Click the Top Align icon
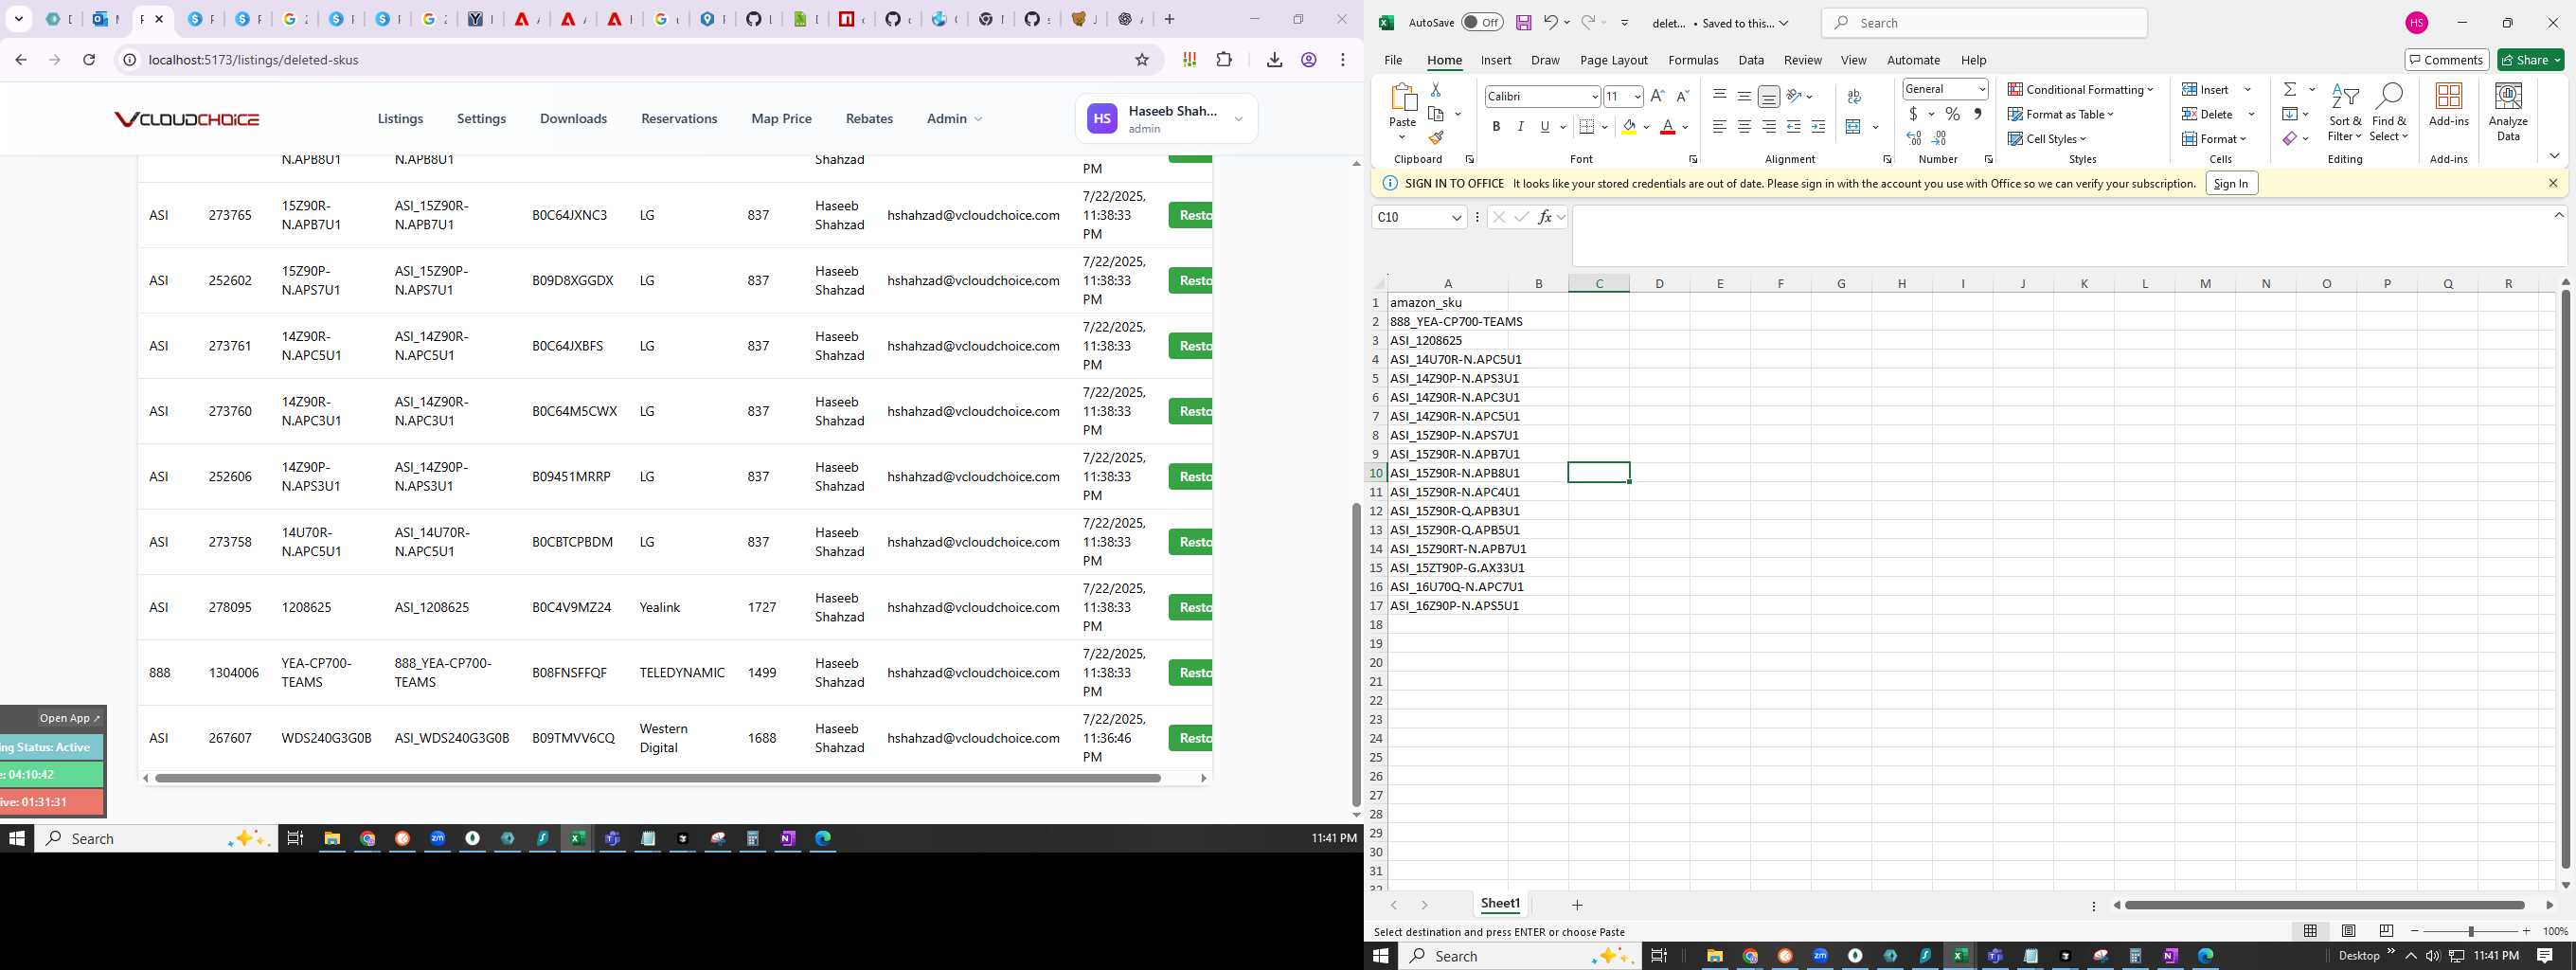 (1719, 96)
